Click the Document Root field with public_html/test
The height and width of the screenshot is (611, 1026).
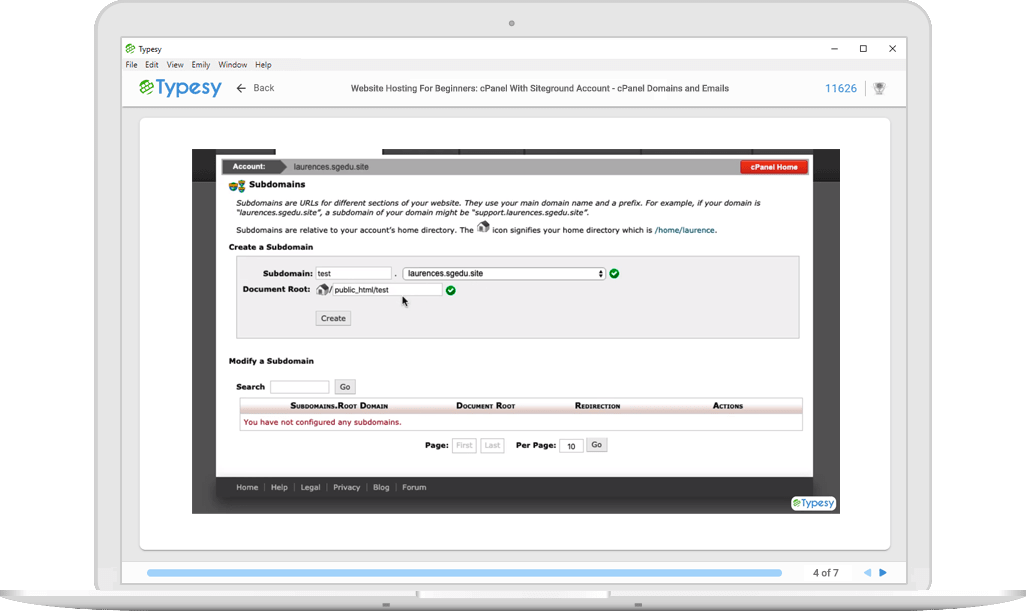click(387, 290)
